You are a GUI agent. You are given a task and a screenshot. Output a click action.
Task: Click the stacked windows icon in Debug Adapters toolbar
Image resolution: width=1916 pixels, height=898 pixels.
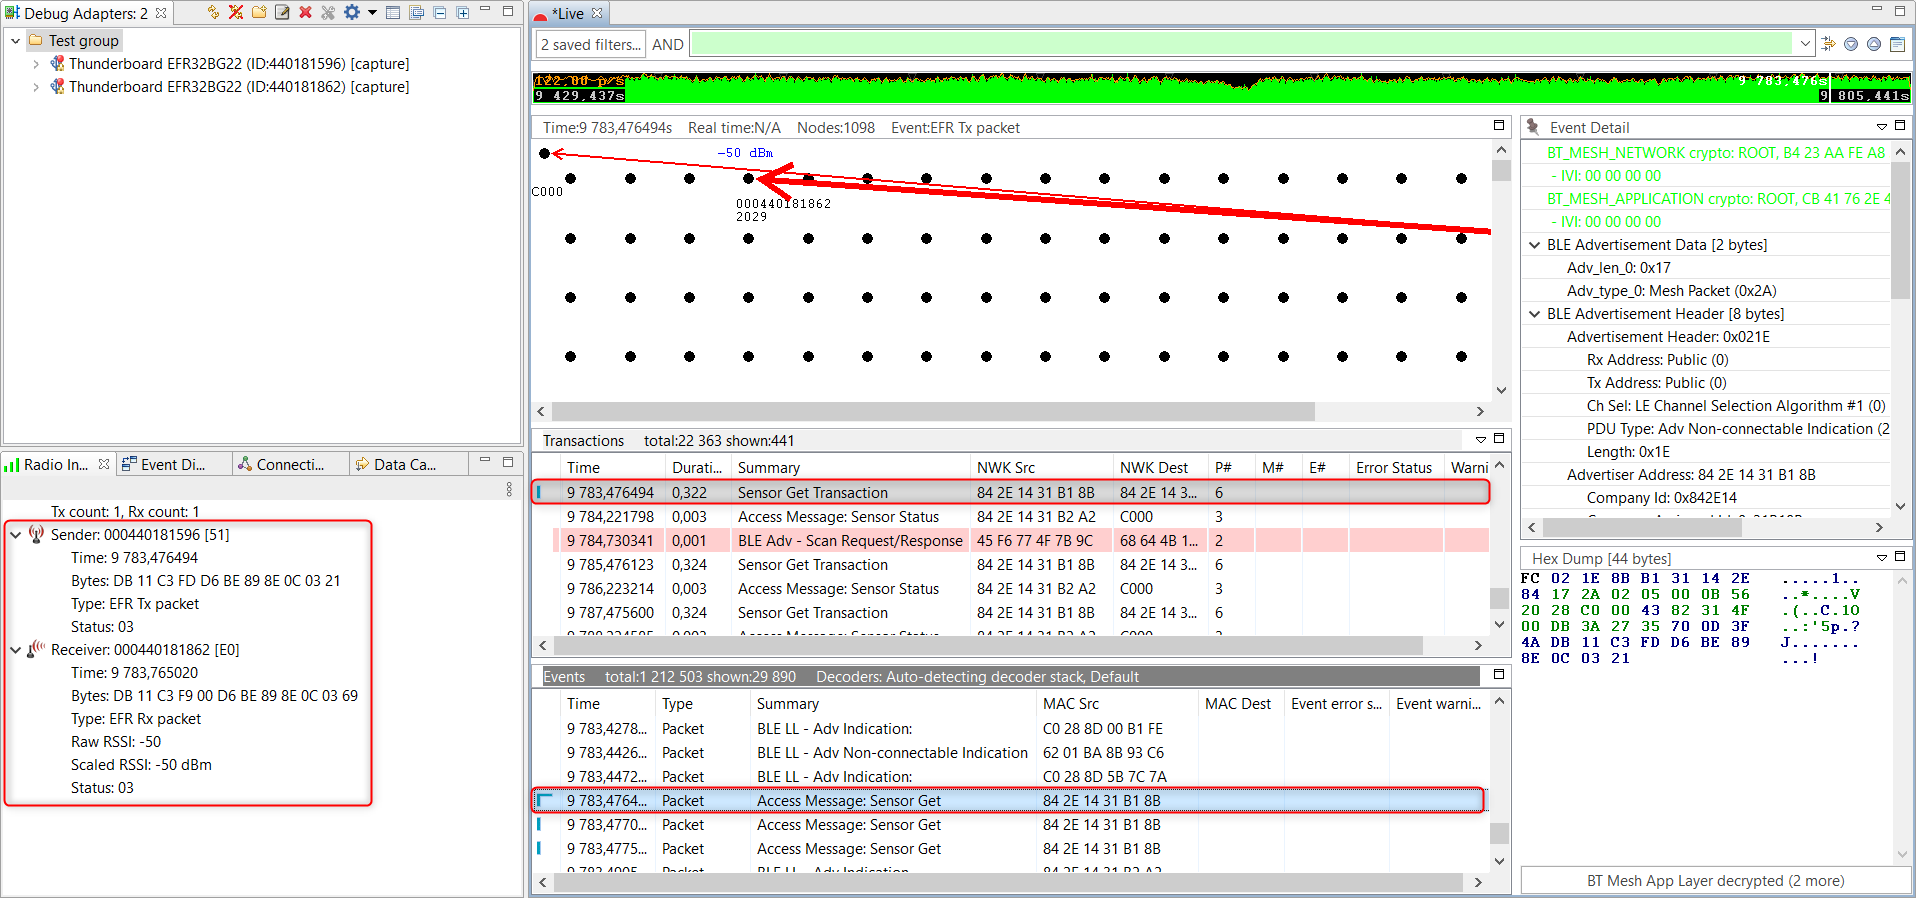[x=417, y=12]
